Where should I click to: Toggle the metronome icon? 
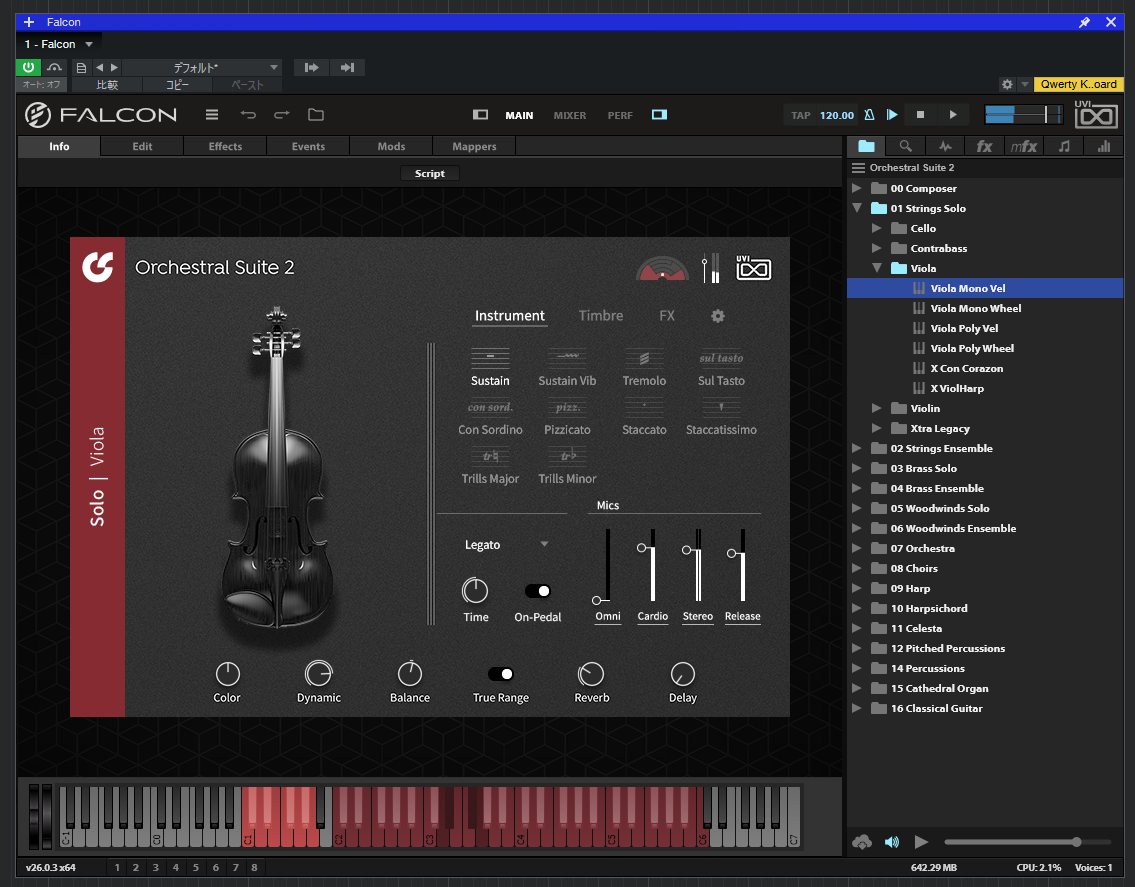click(869, 114)
